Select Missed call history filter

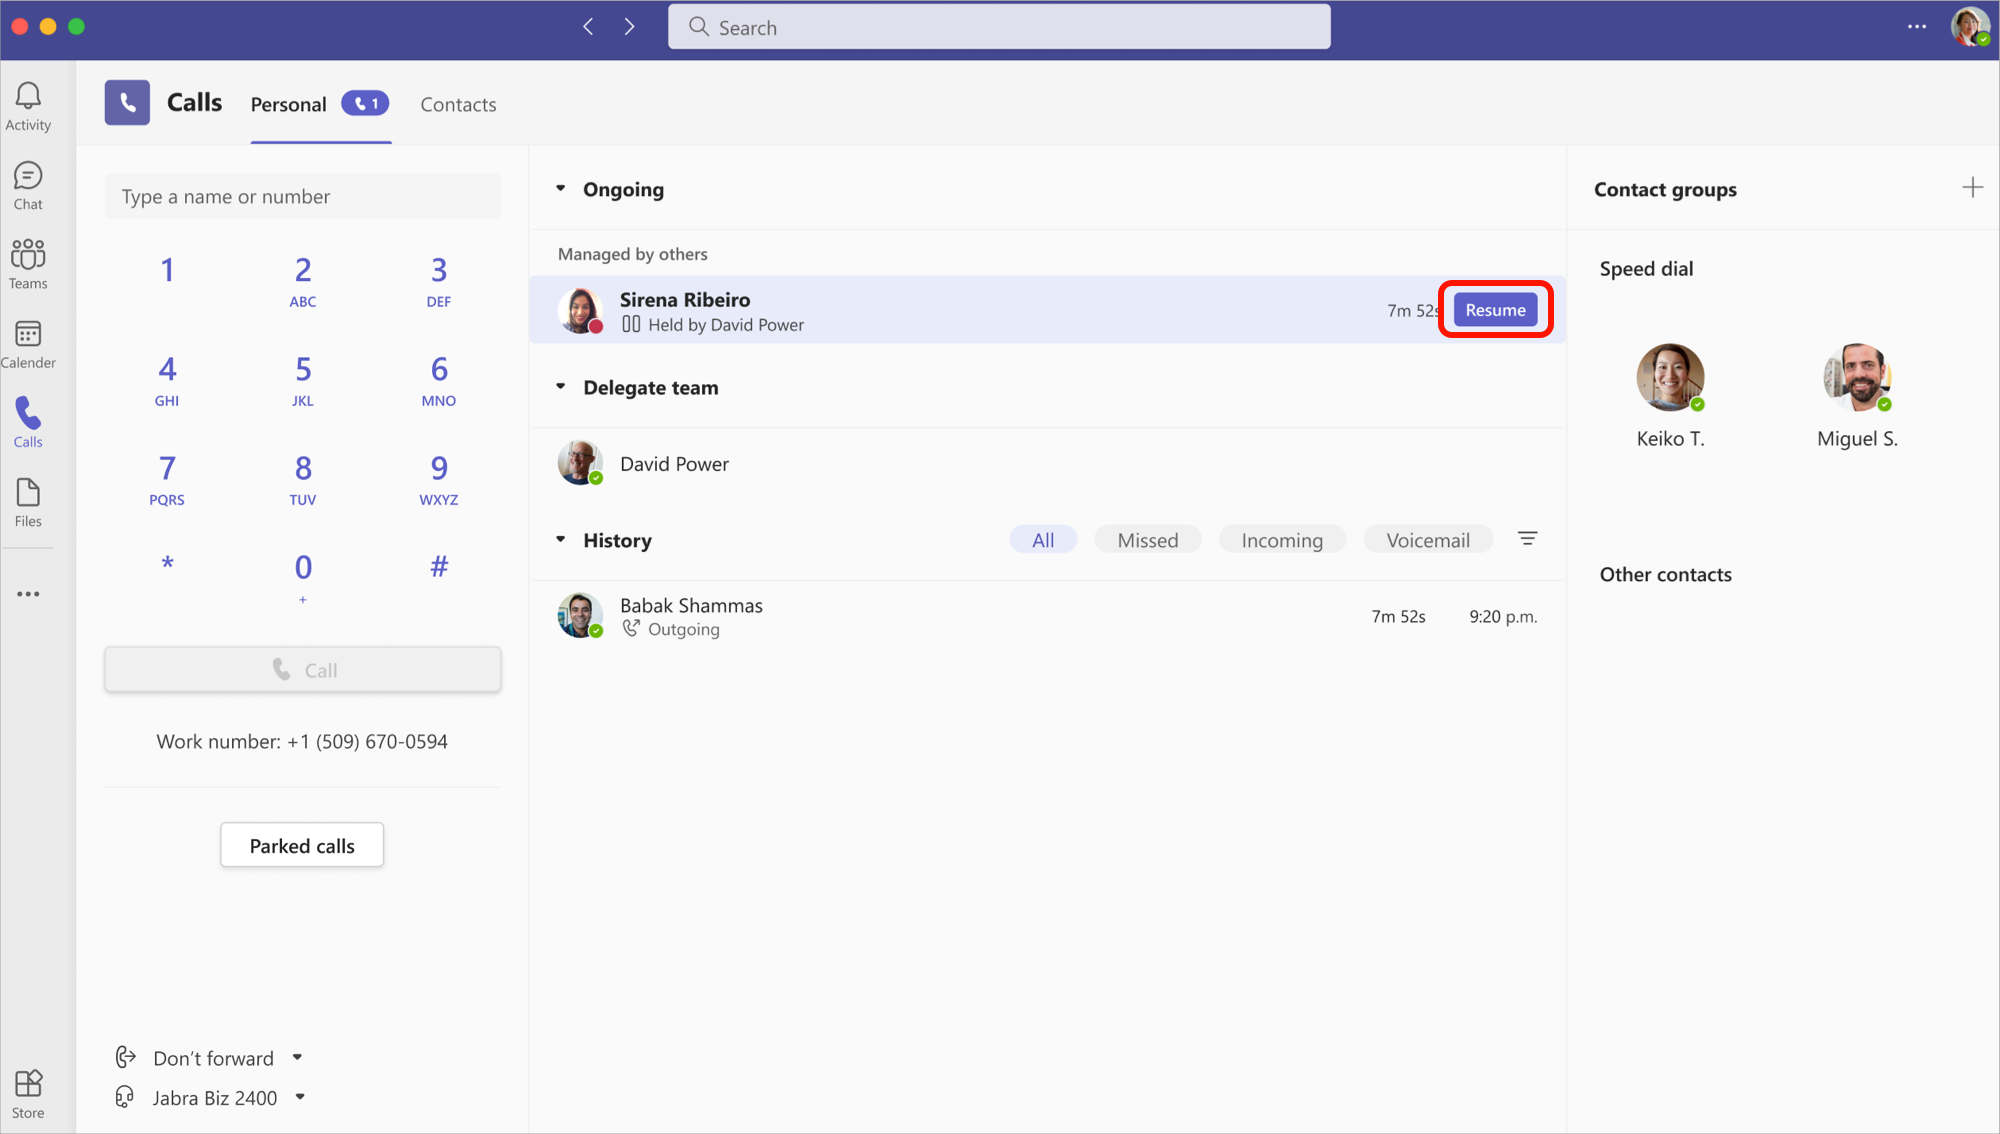tap(1148, 540)
